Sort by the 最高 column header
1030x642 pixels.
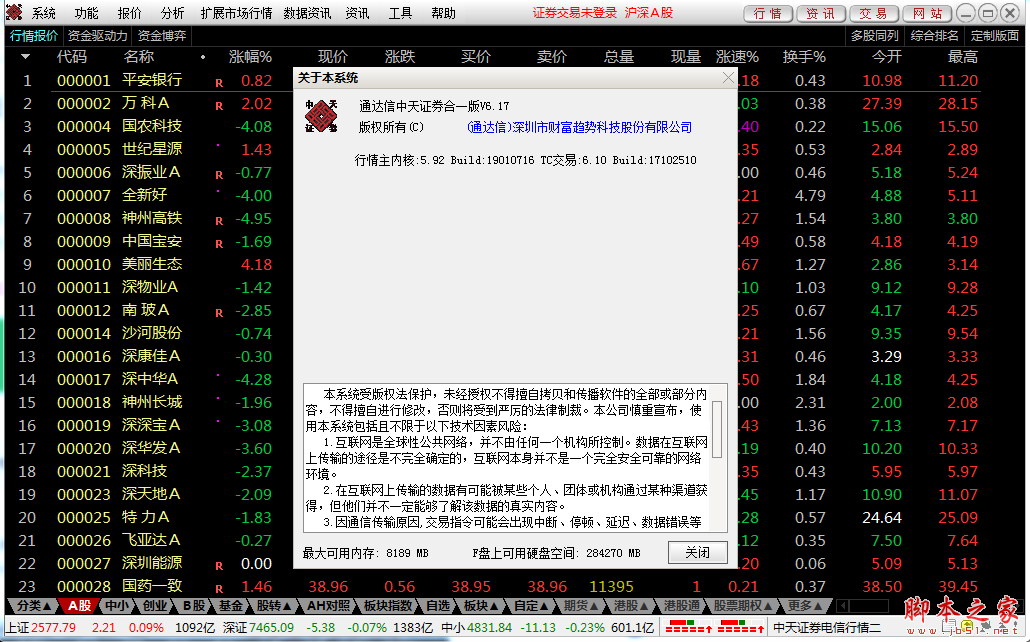click(962, 57)
